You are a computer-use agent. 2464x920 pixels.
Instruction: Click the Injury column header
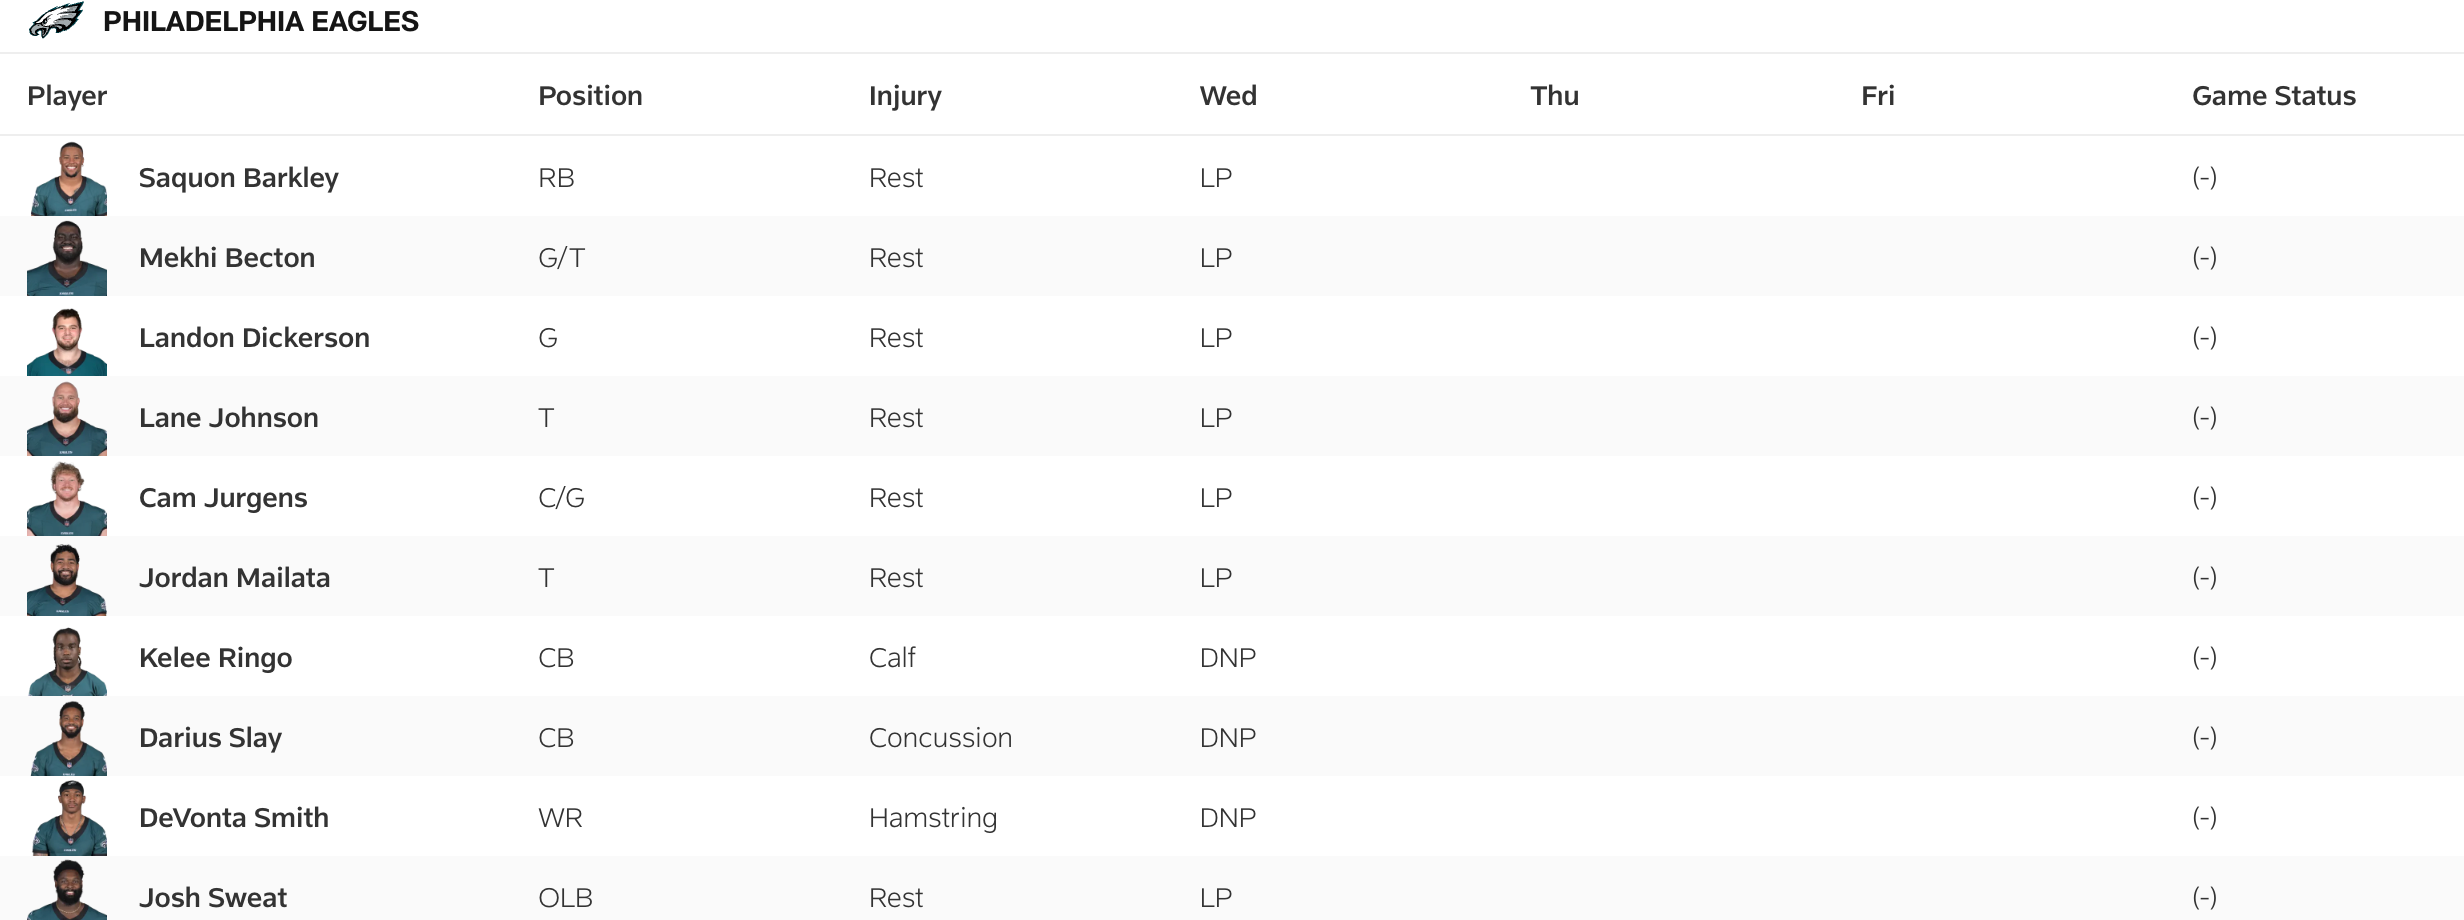(x=904, y=96)
